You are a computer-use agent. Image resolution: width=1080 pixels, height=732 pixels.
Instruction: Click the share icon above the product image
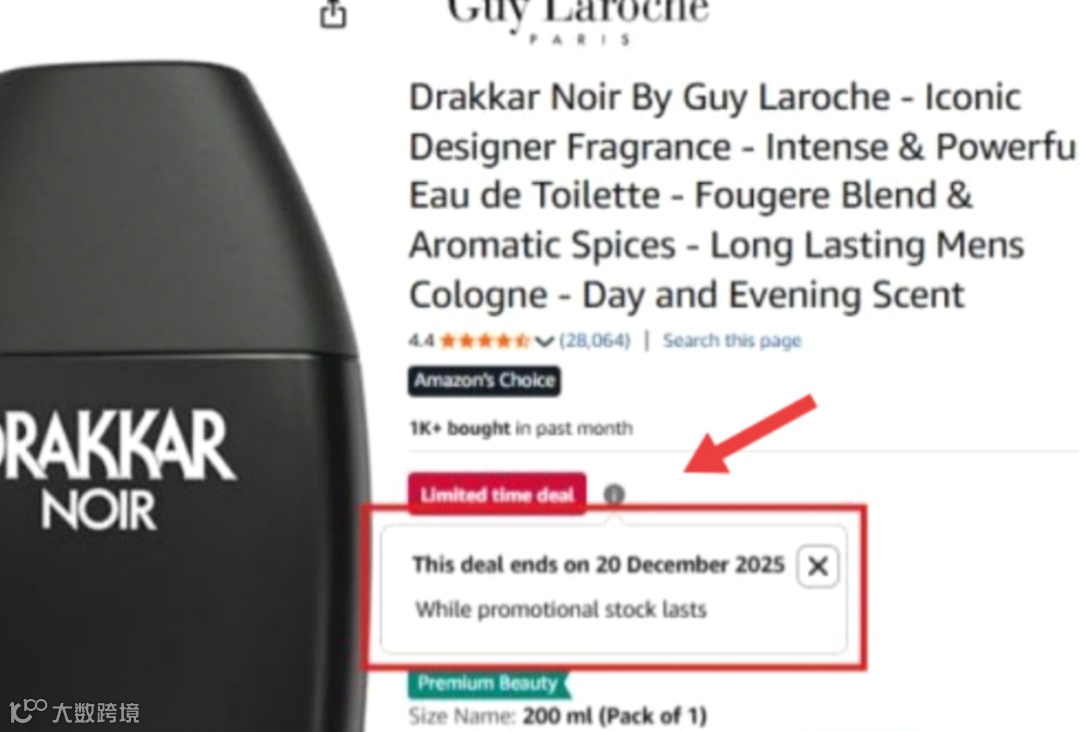click(333, 14)
